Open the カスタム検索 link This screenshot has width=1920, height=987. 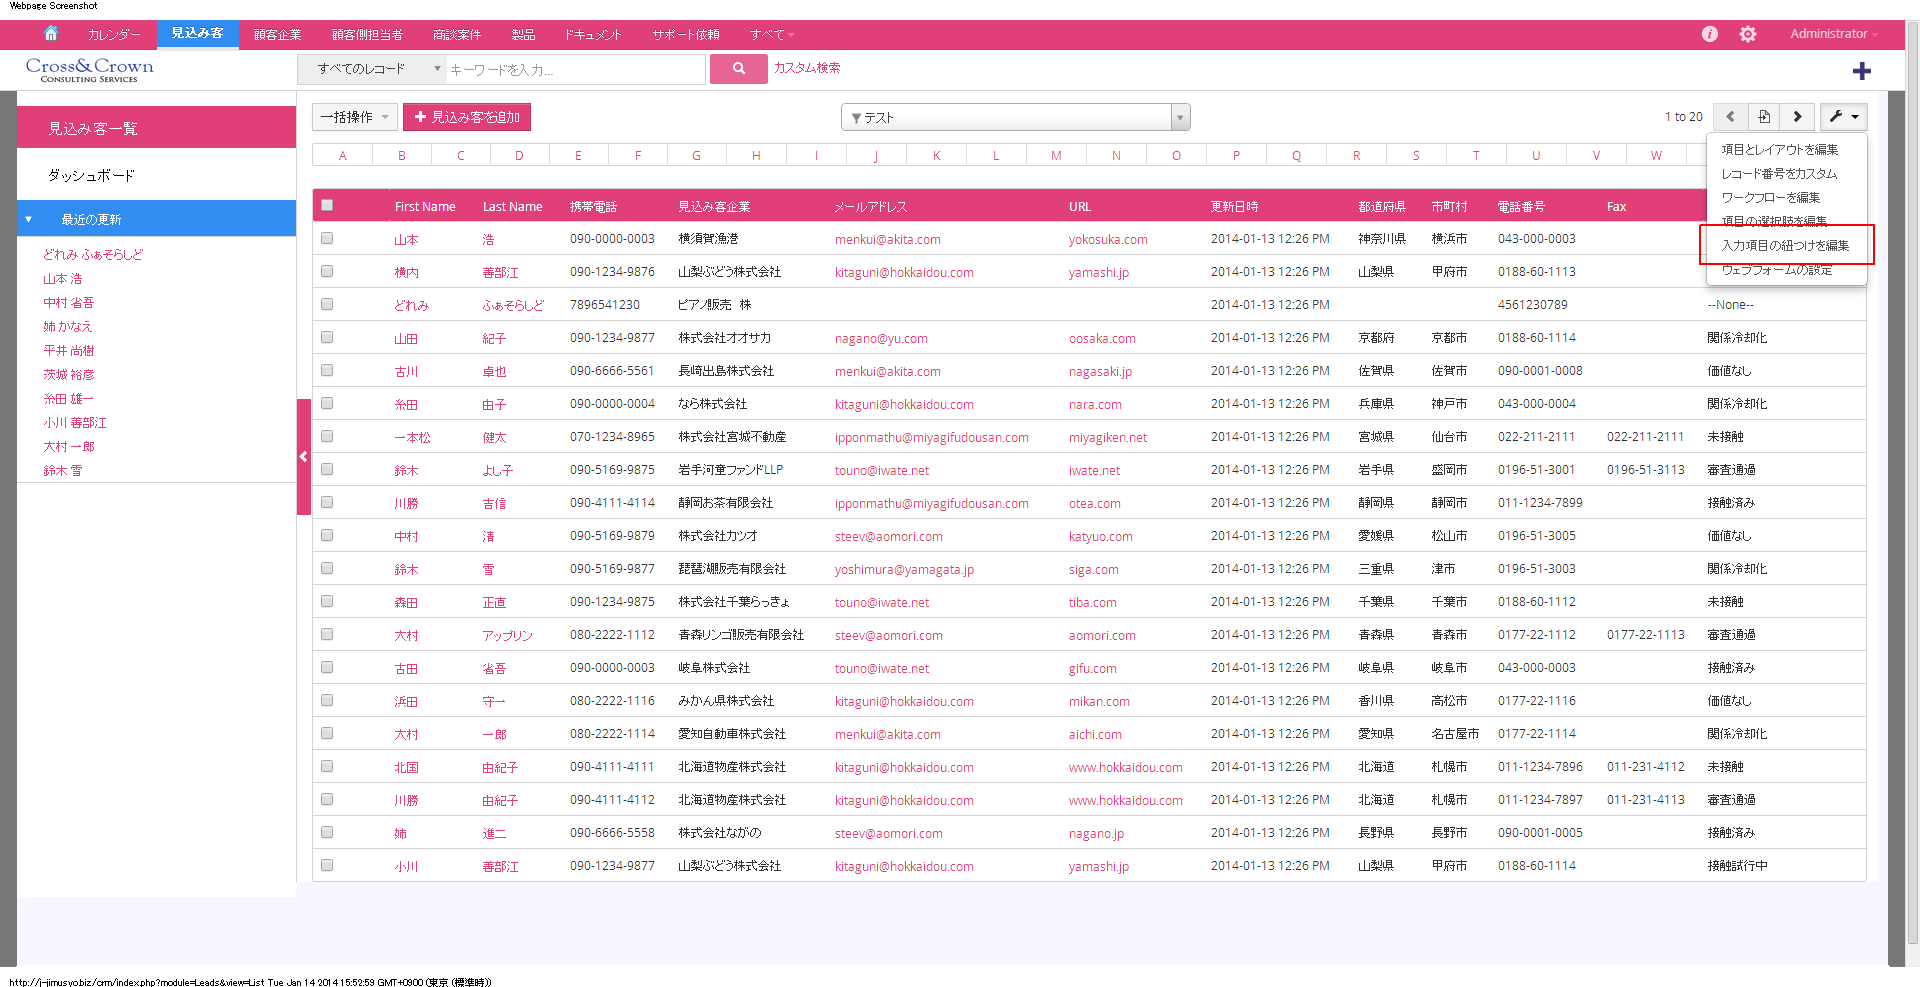[807, 68]
